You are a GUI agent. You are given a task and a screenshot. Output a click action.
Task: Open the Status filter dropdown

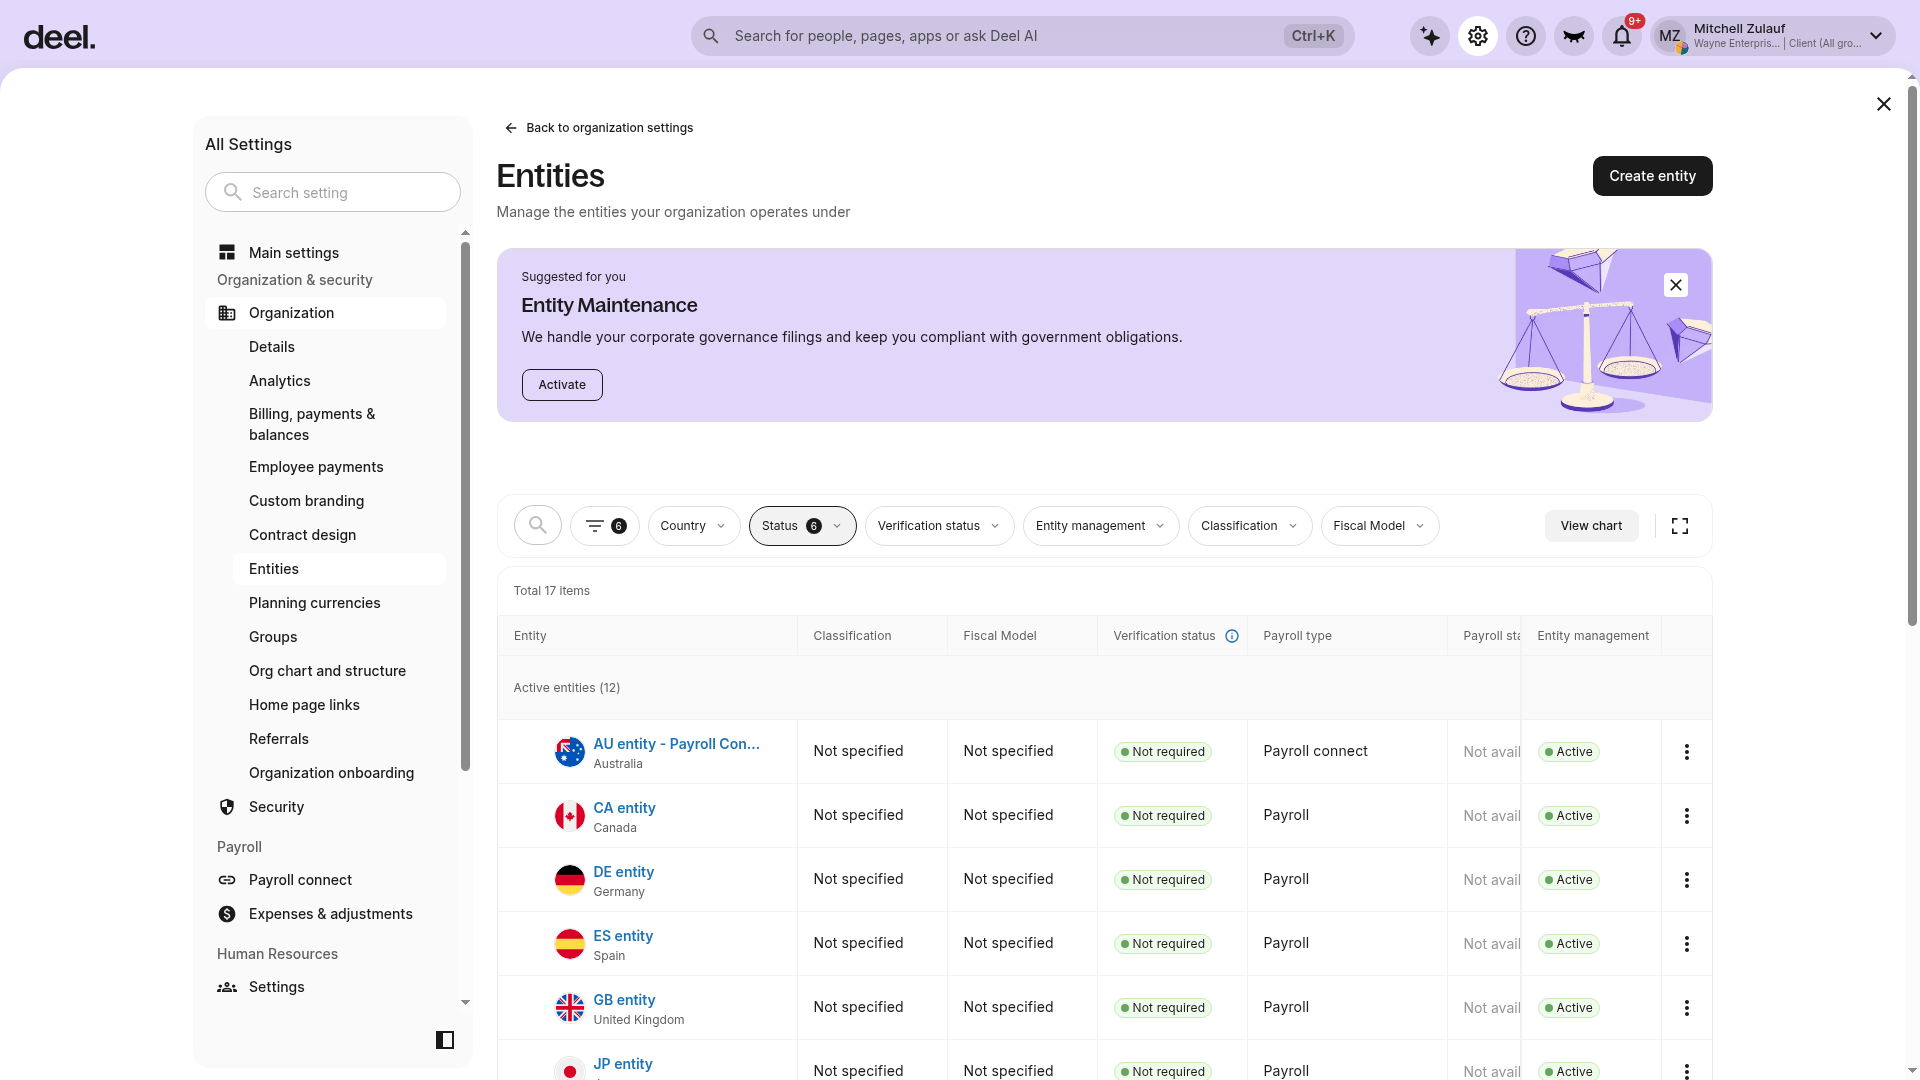click(x=803, y=526)
